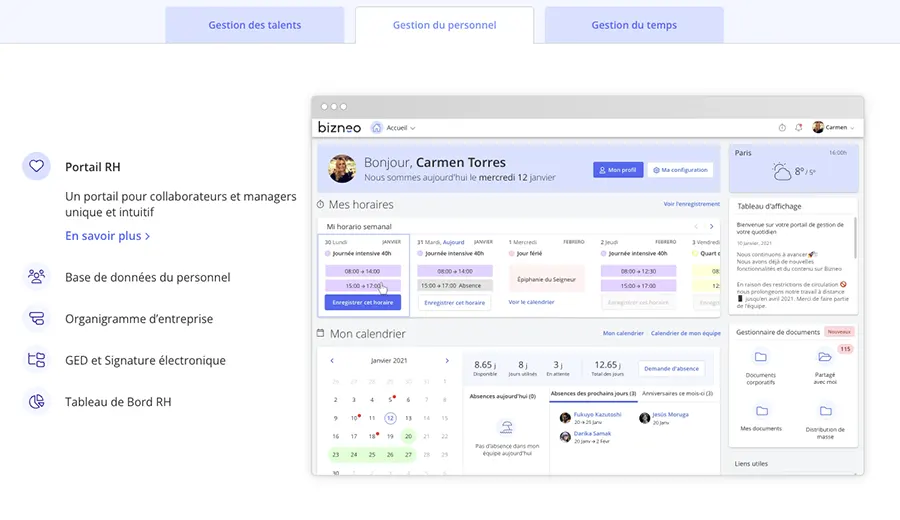
Task: Open GED et Signature électronique
Action: pos(145,360)
